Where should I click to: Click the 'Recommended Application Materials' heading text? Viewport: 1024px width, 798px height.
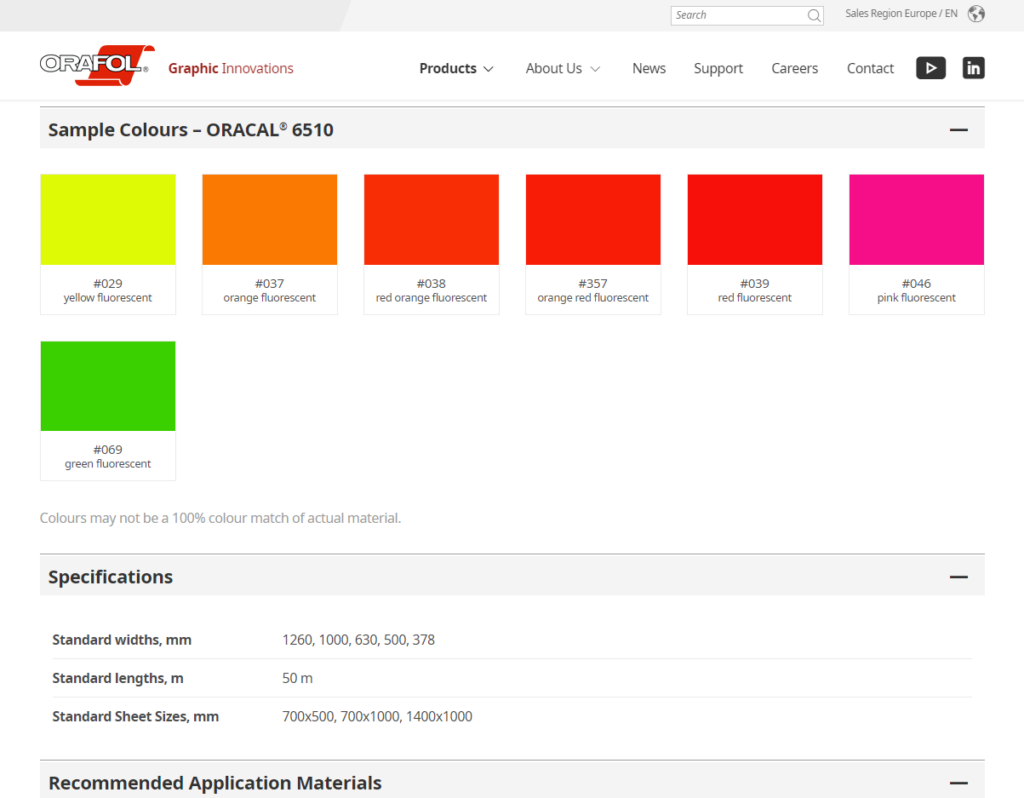click(215, 783)
